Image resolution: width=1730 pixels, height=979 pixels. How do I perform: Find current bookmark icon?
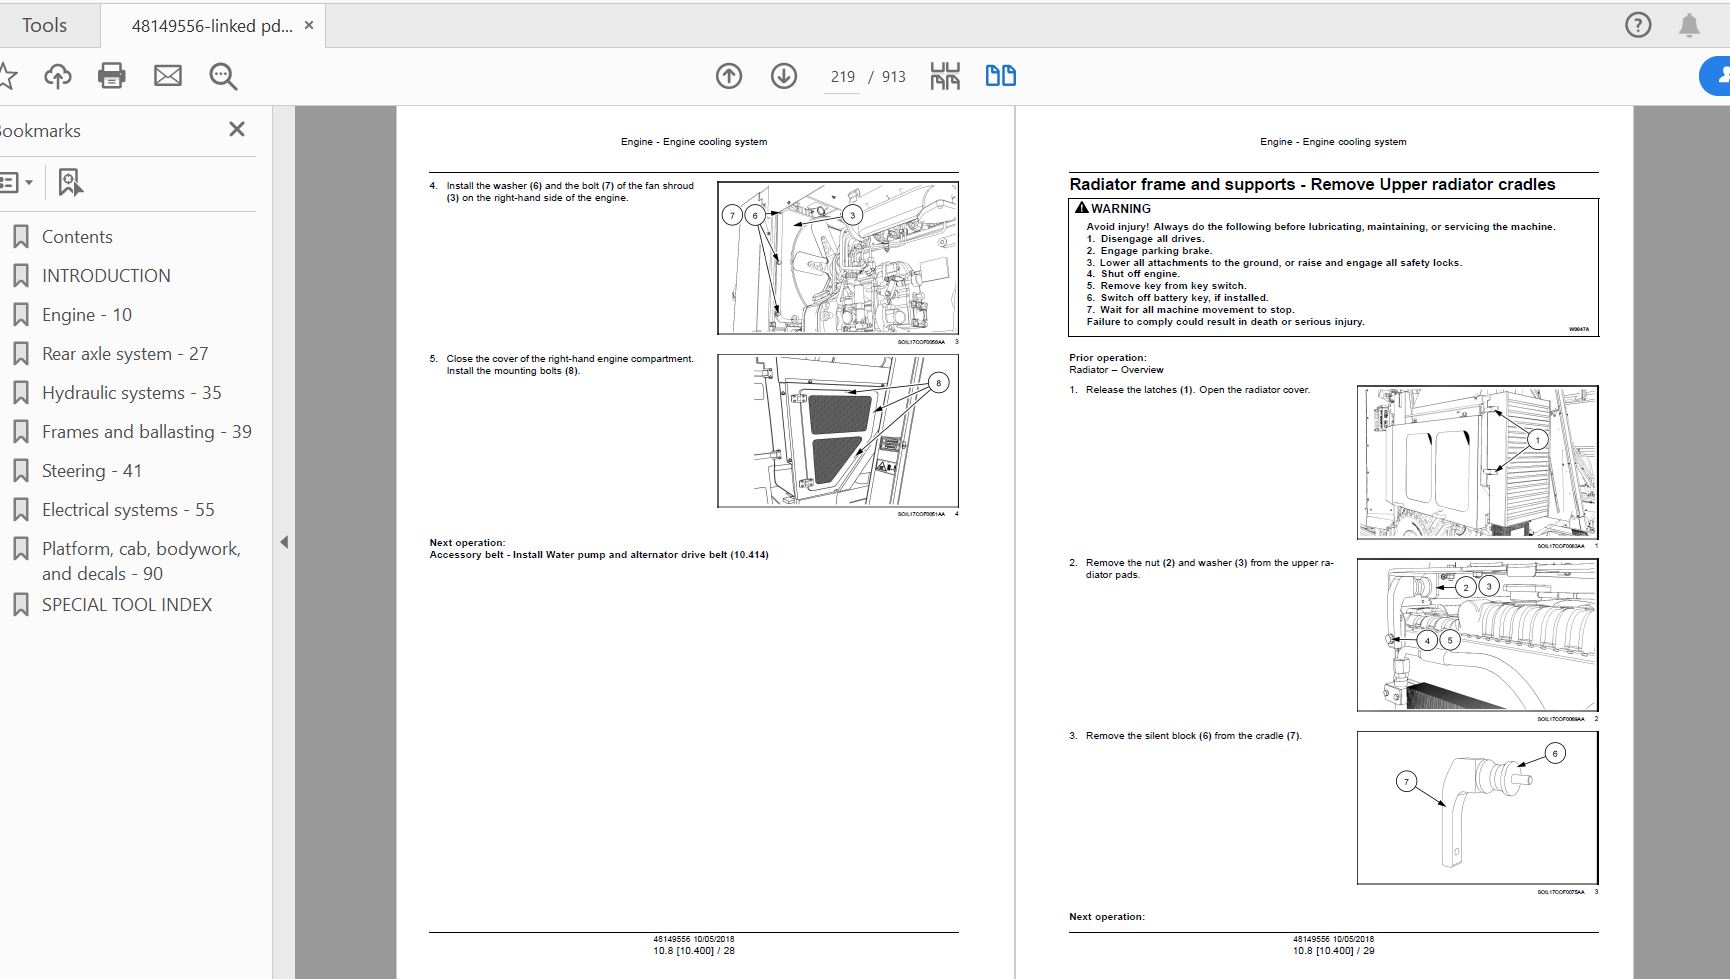[70, 182]
